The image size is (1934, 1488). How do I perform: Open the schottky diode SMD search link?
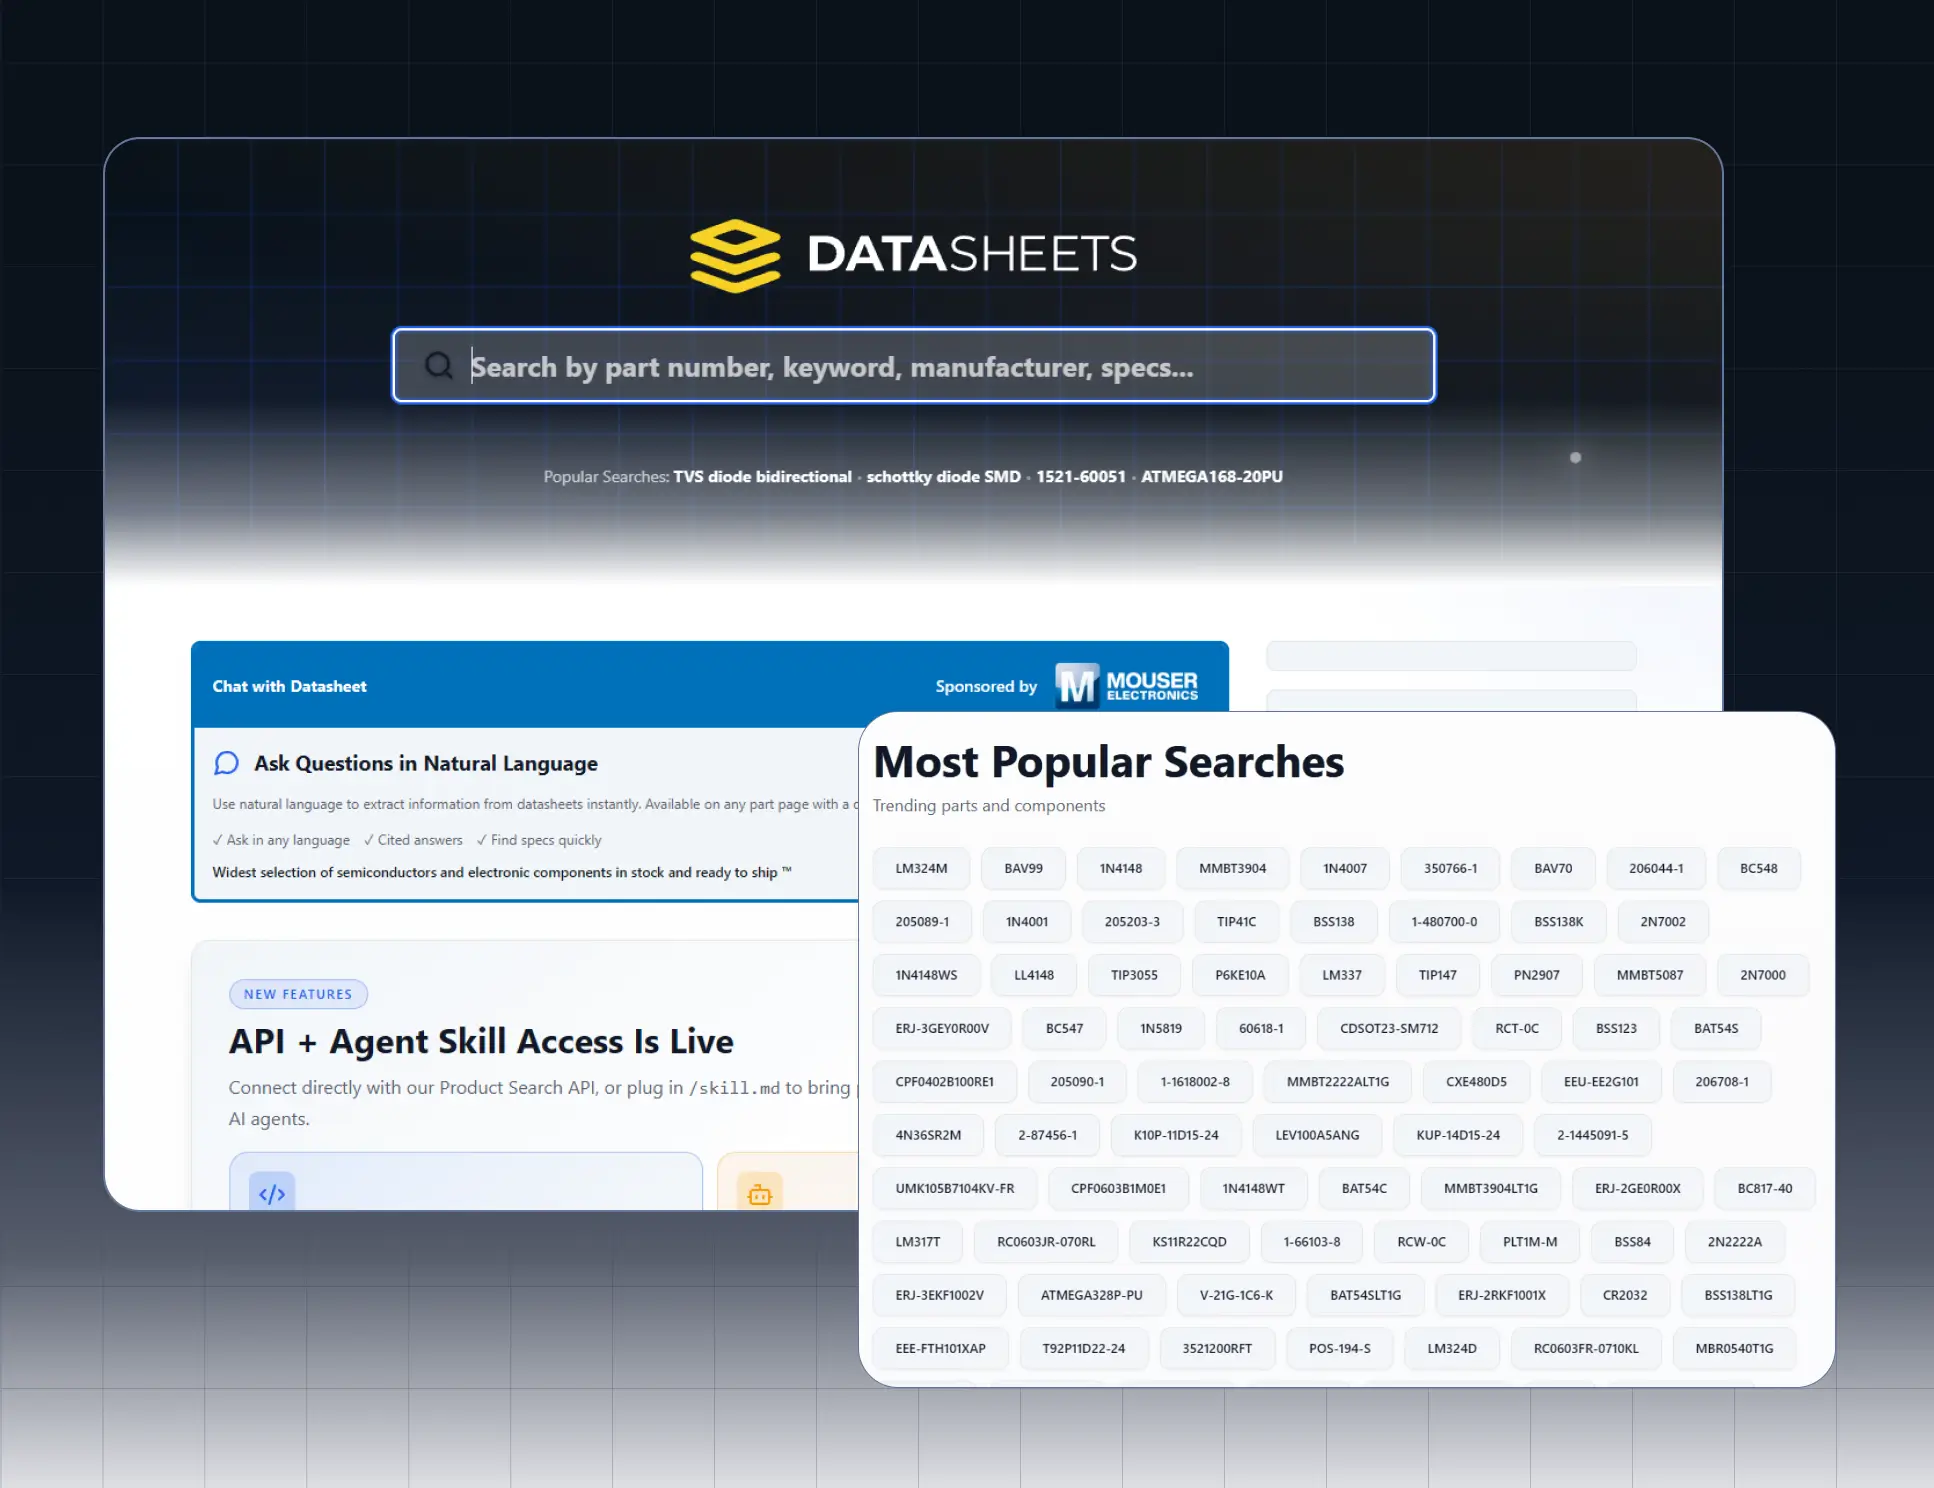(x=943, y=477)
